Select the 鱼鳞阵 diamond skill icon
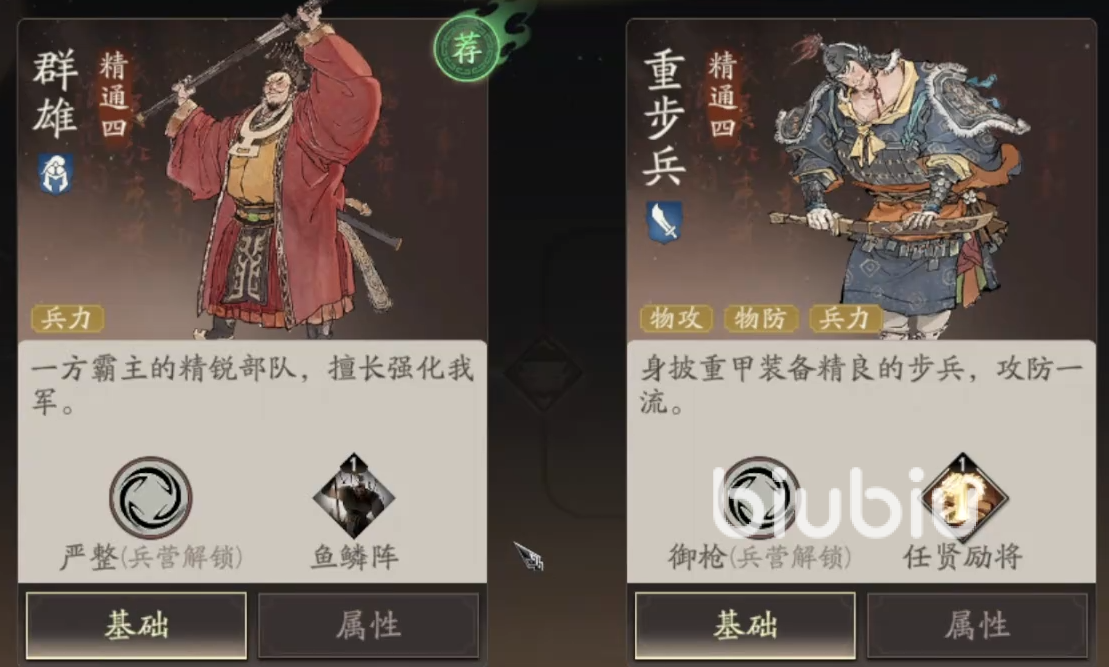The width and height of the screenshot is (1109, 667). [x=354, y=496]
